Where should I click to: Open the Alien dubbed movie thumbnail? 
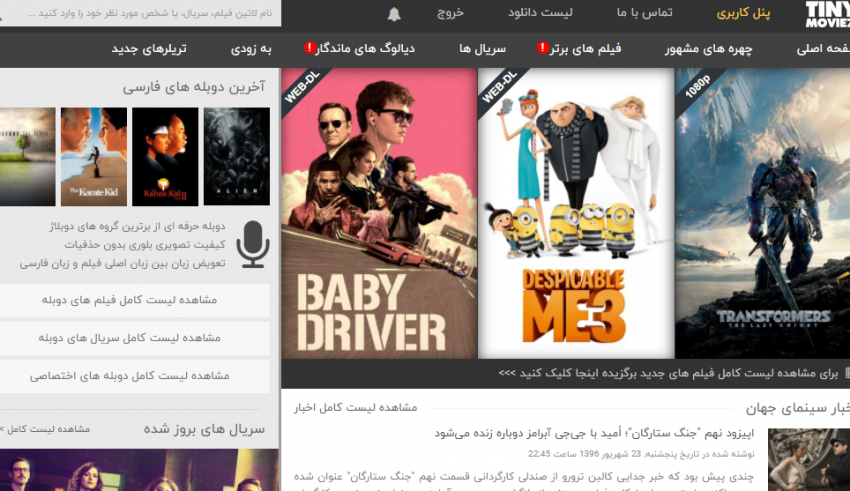(x=237, y=156)
